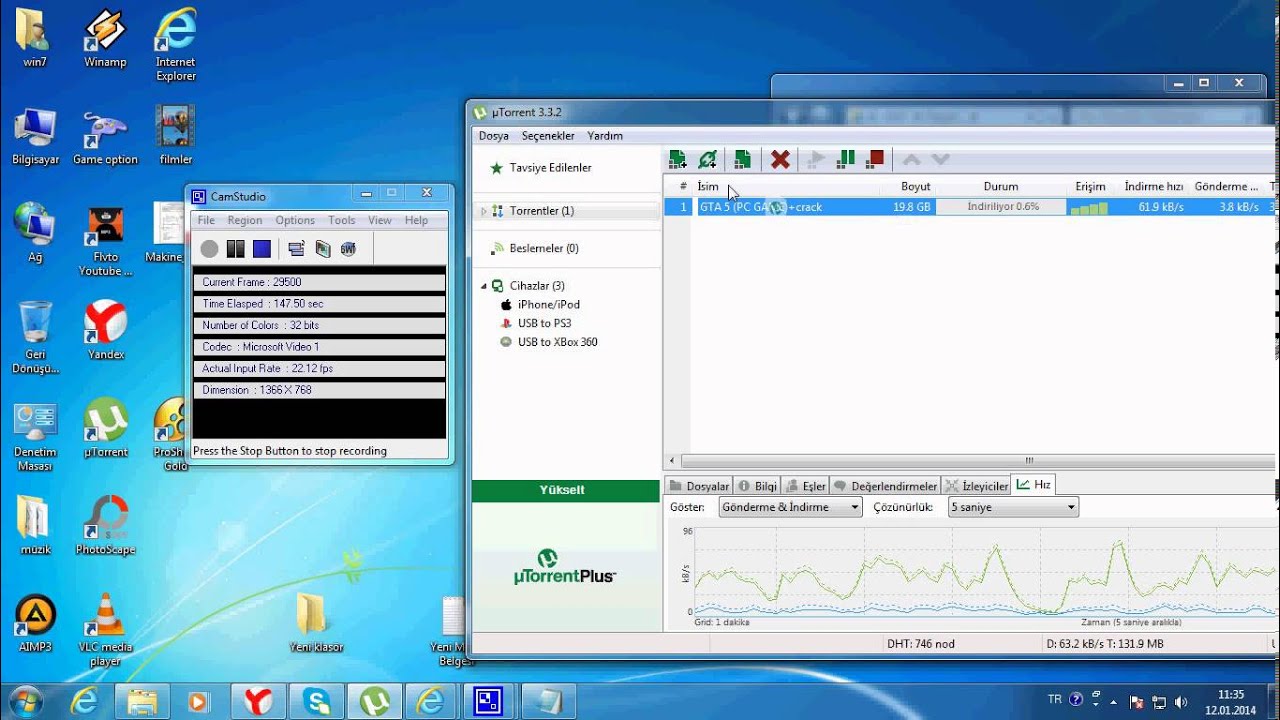Click CamStudio Toggle View icon
This screenshot has width=1280, height=720.
[x=296, y=249]
